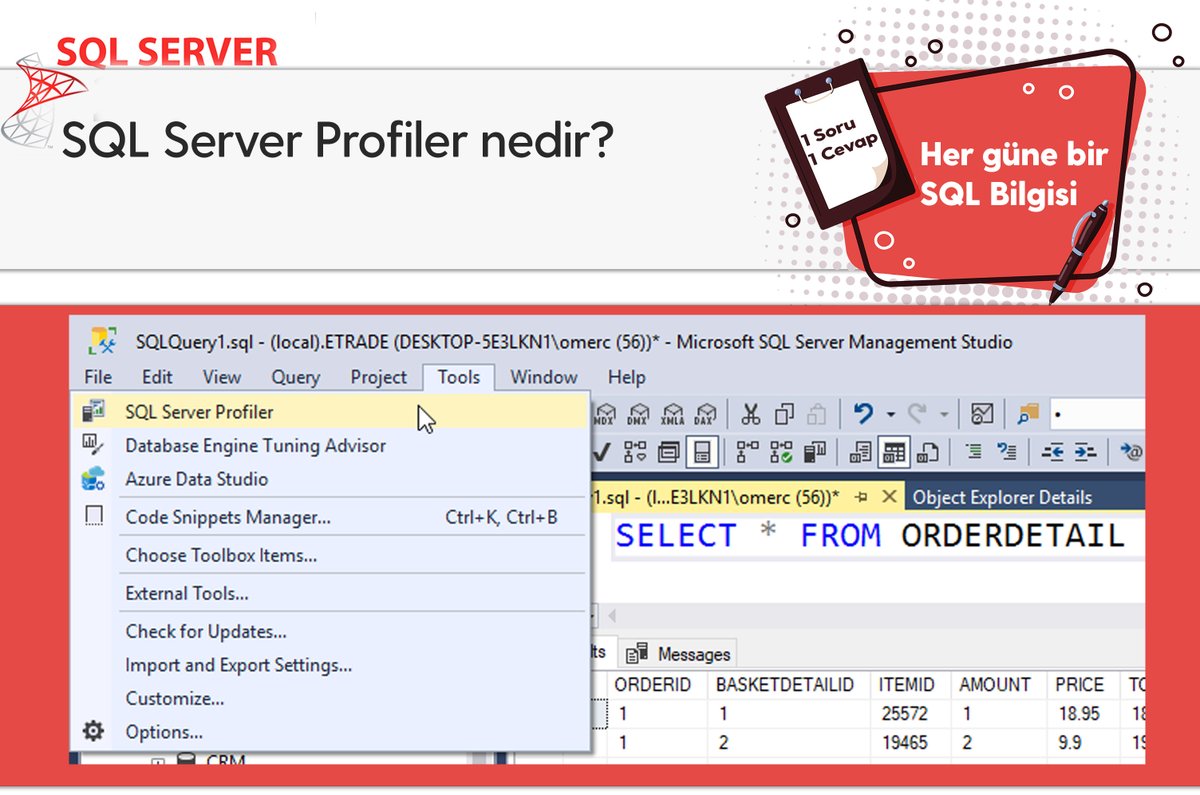The width and height of the screenshot is (1200, 795).
Task: Display the Estimated Execution Plan
Action: coord(634,453)
